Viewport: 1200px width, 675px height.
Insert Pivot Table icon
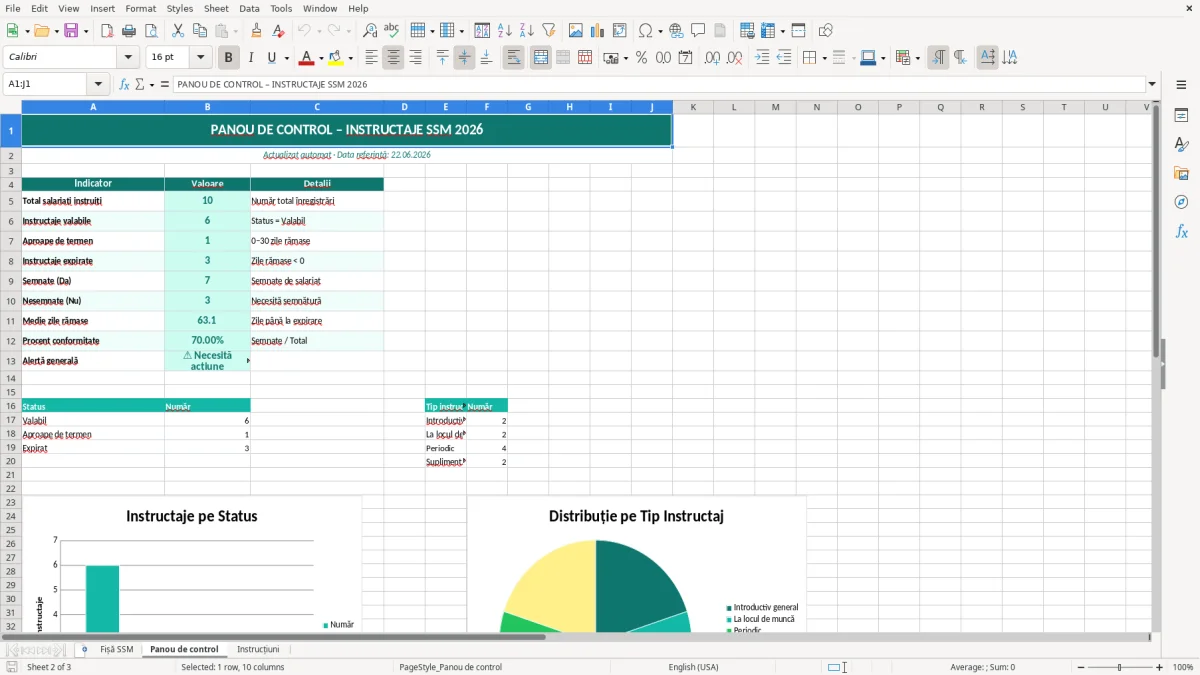[x=620, y=31]
